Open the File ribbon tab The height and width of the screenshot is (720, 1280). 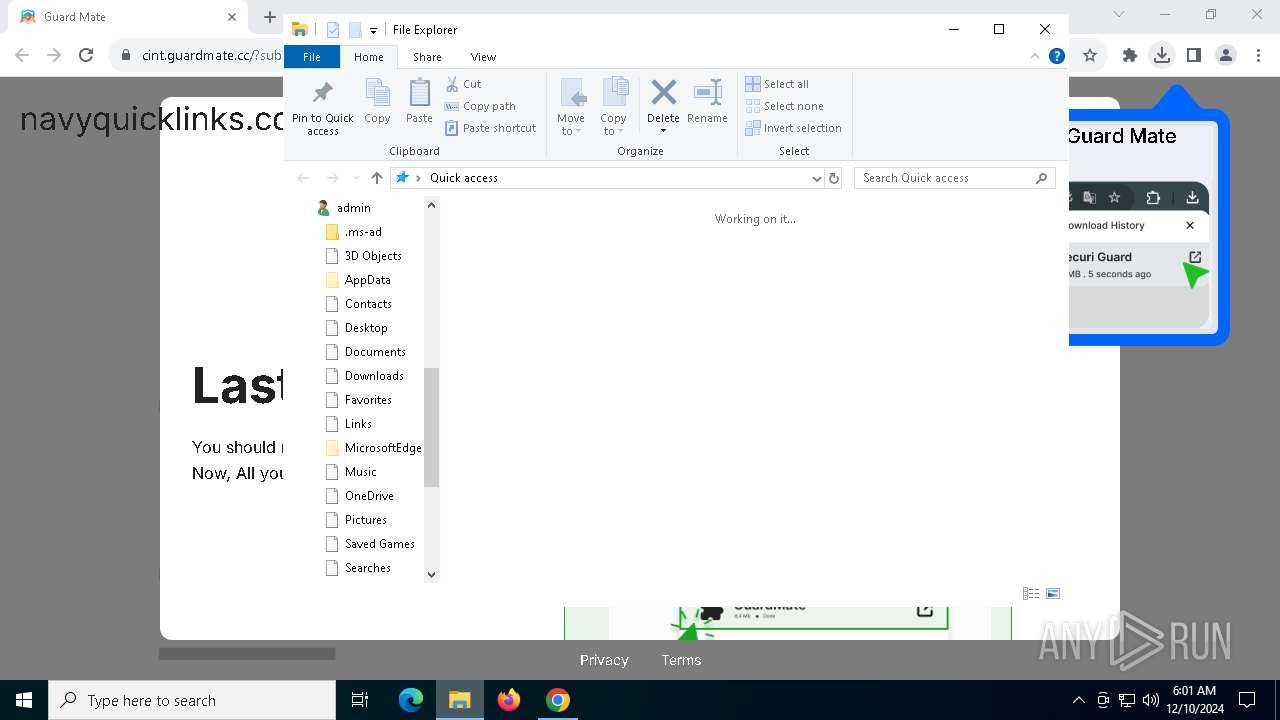click(312, 57)
